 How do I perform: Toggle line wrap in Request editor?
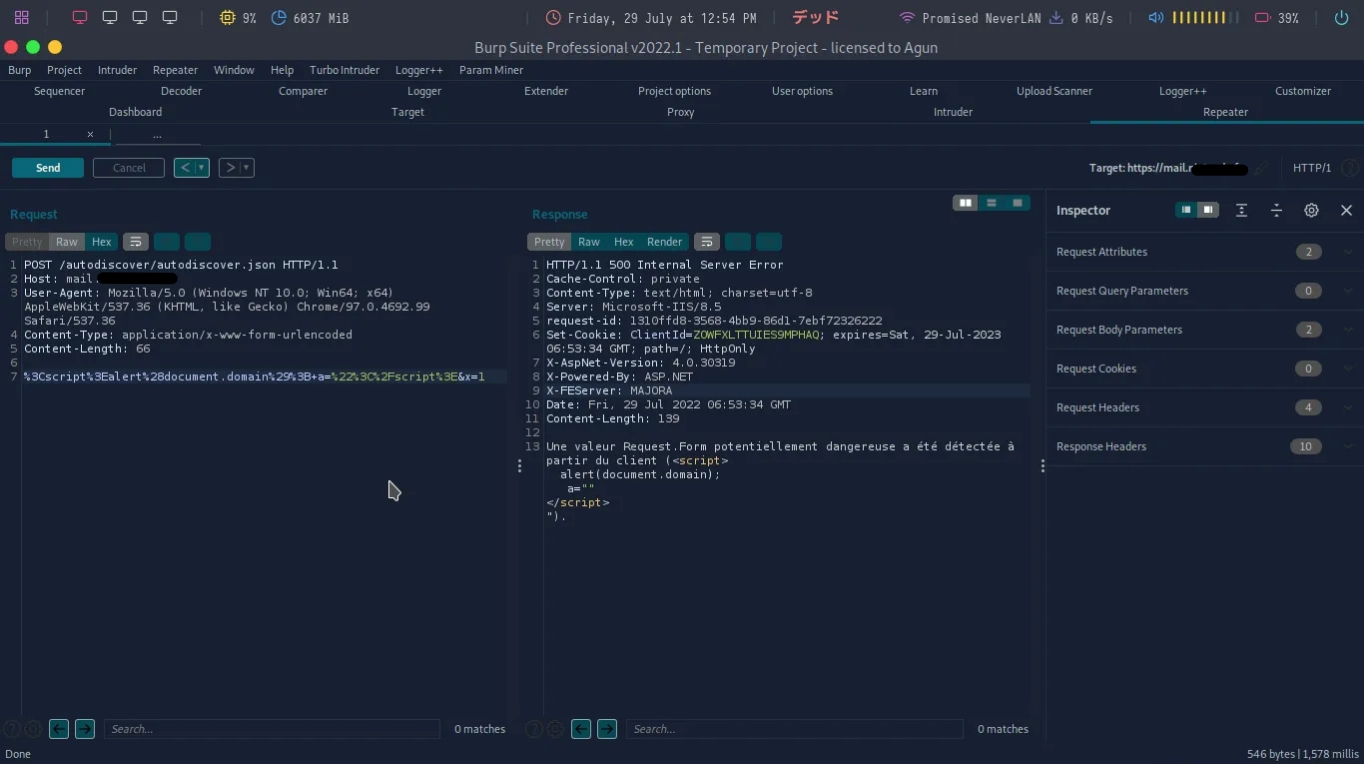pos(136,242)
